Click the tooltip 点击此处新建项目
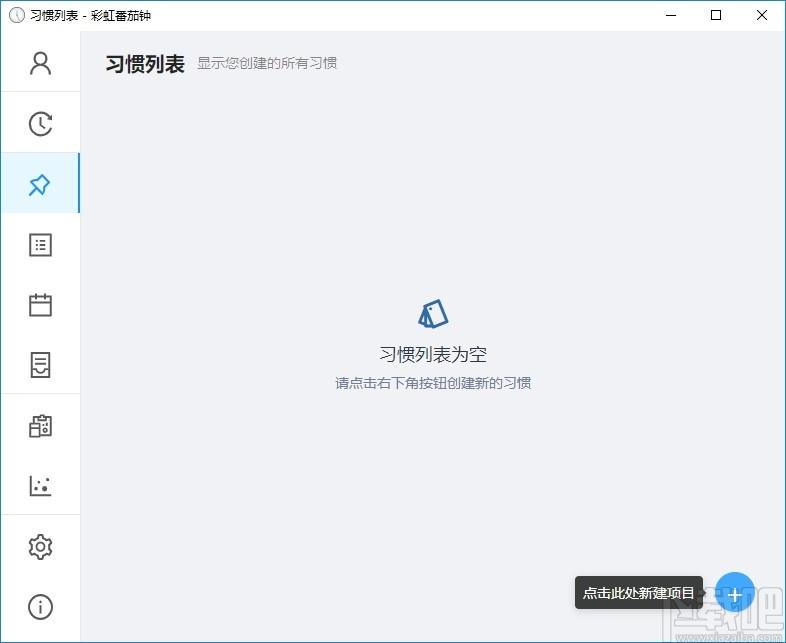The height and width of the screenshot is (643, 786). (638, 593)
